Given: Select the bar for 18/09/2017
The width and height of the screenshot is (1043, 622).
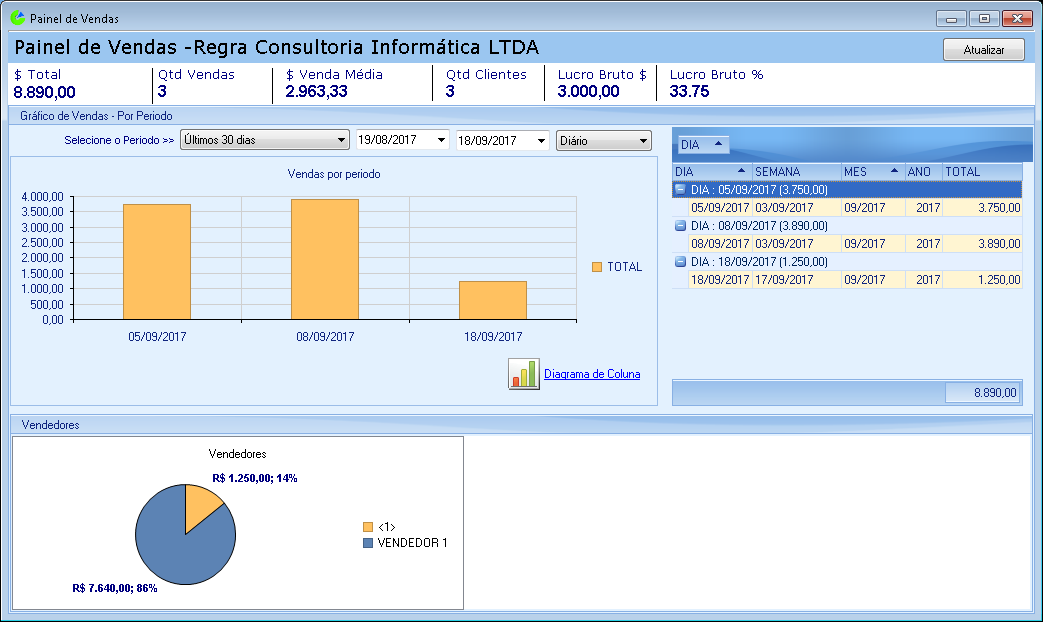Looking at the screenshot, I should coord(493,301).
